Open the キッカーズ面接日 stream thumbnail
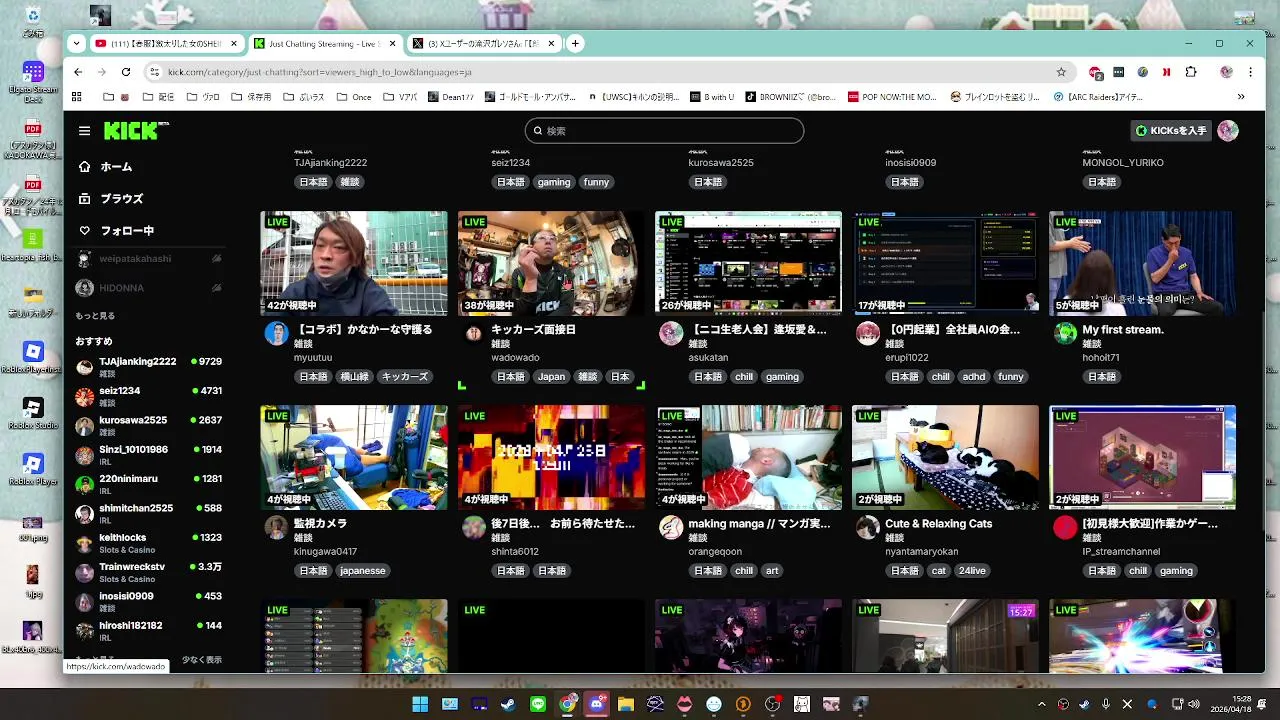The width and height of the screenshot is (1280, 720). 551,263
